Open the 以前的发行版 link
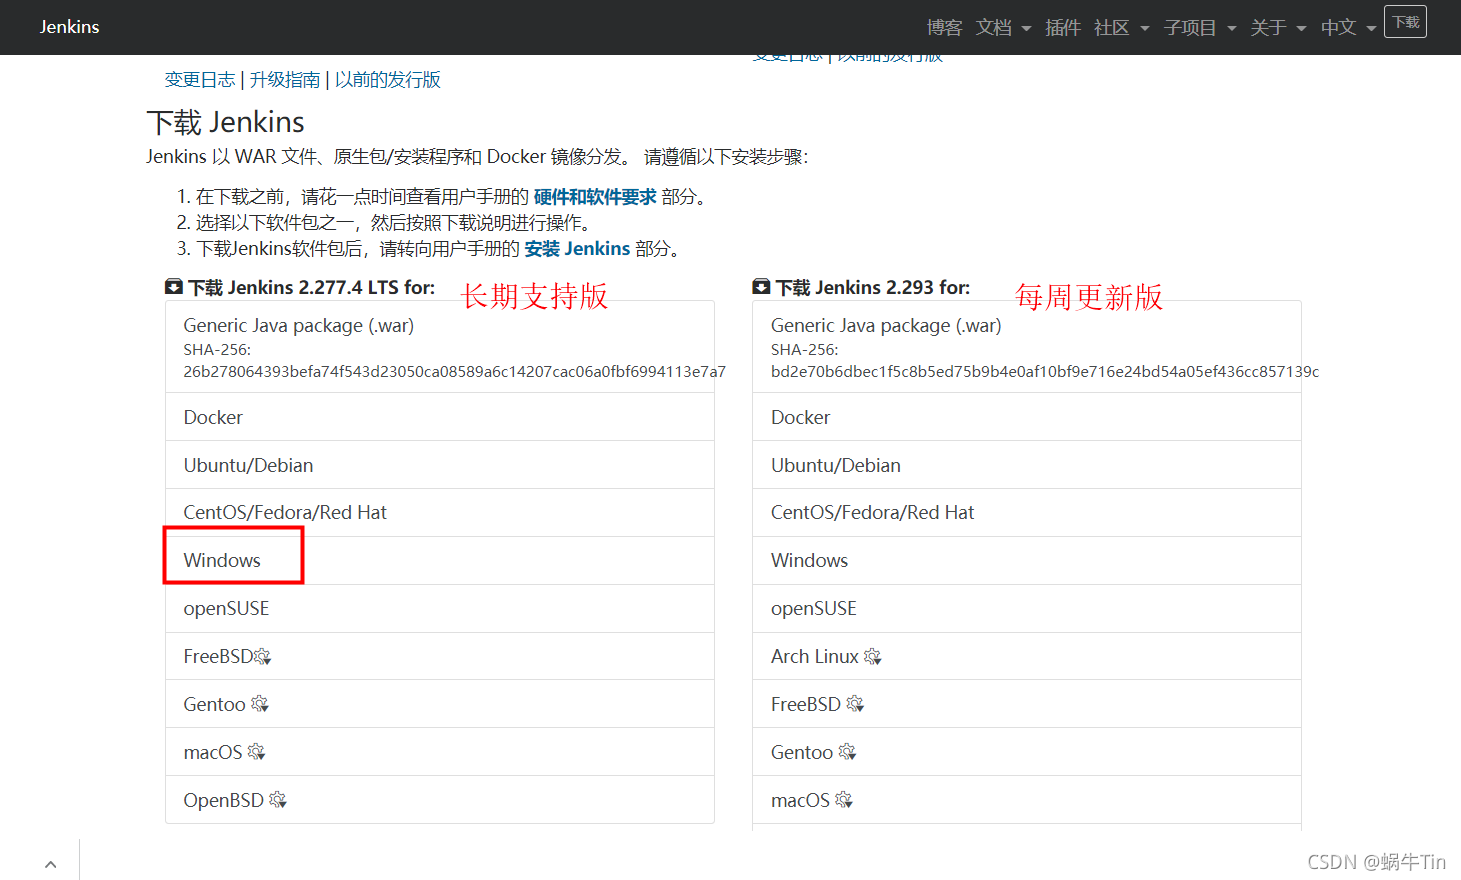Image resolution: width=1461 pixels, height=880 pixels. point(388,80)
